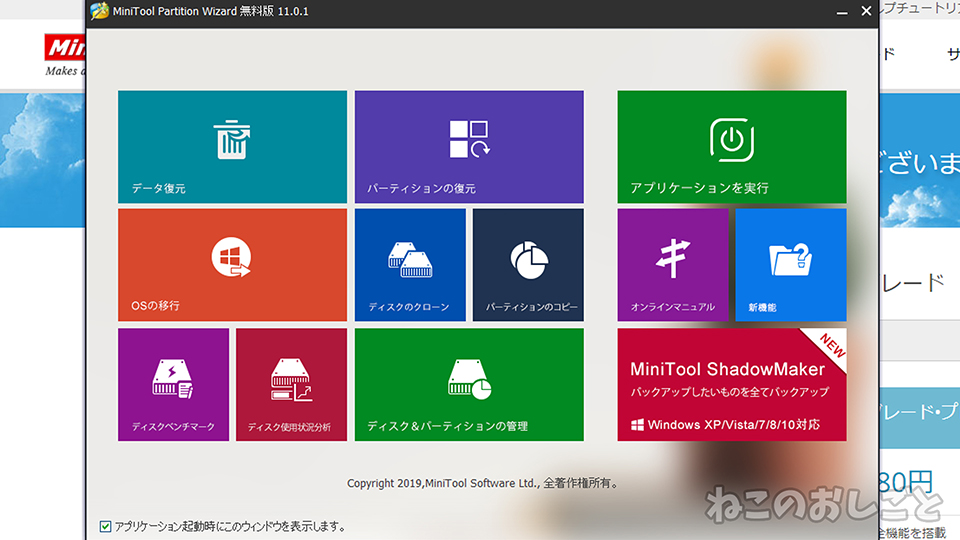Click the OSの移行 Windows logo icon
The image size is (960, 540).
(x=231, y=257)
